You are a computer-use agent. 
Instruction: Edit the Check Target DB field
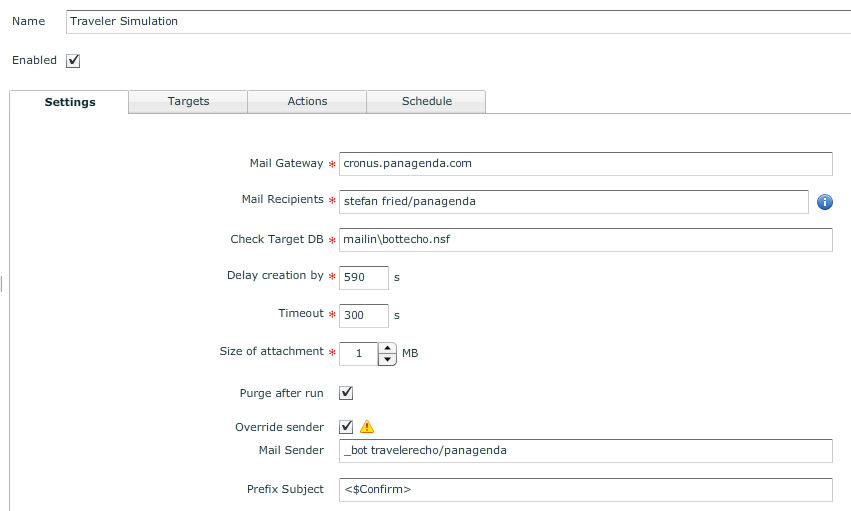click(585, 240)
